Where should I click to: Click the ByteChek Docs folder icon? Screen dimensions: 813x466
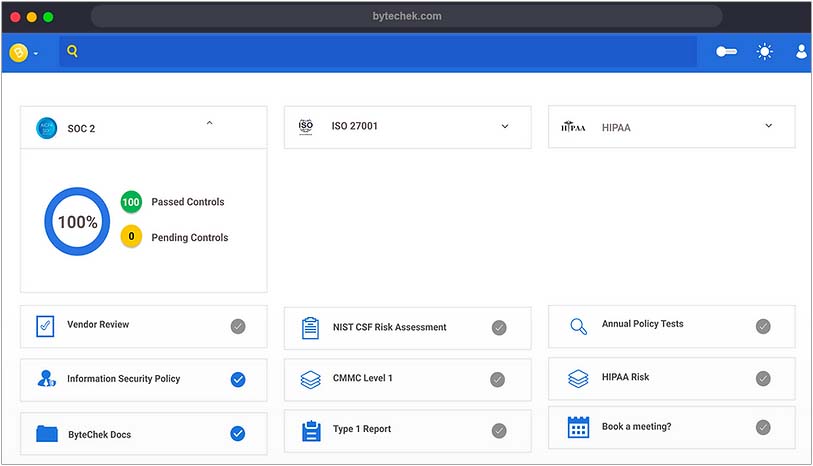click(x=47, y=433)
